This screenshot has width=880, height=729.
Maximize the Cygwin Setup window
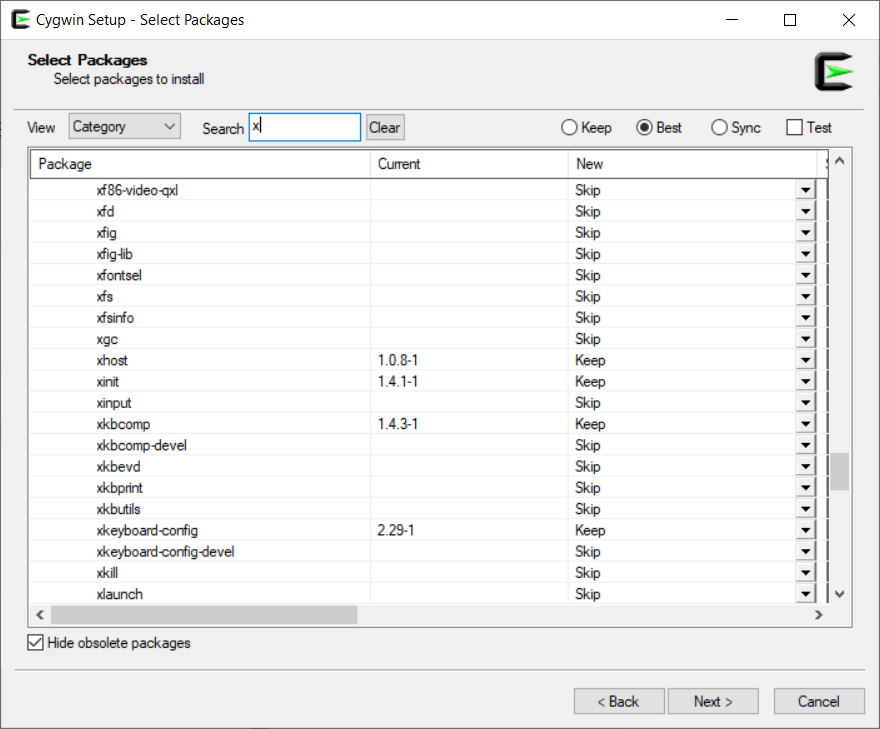[x=790, y=20]
